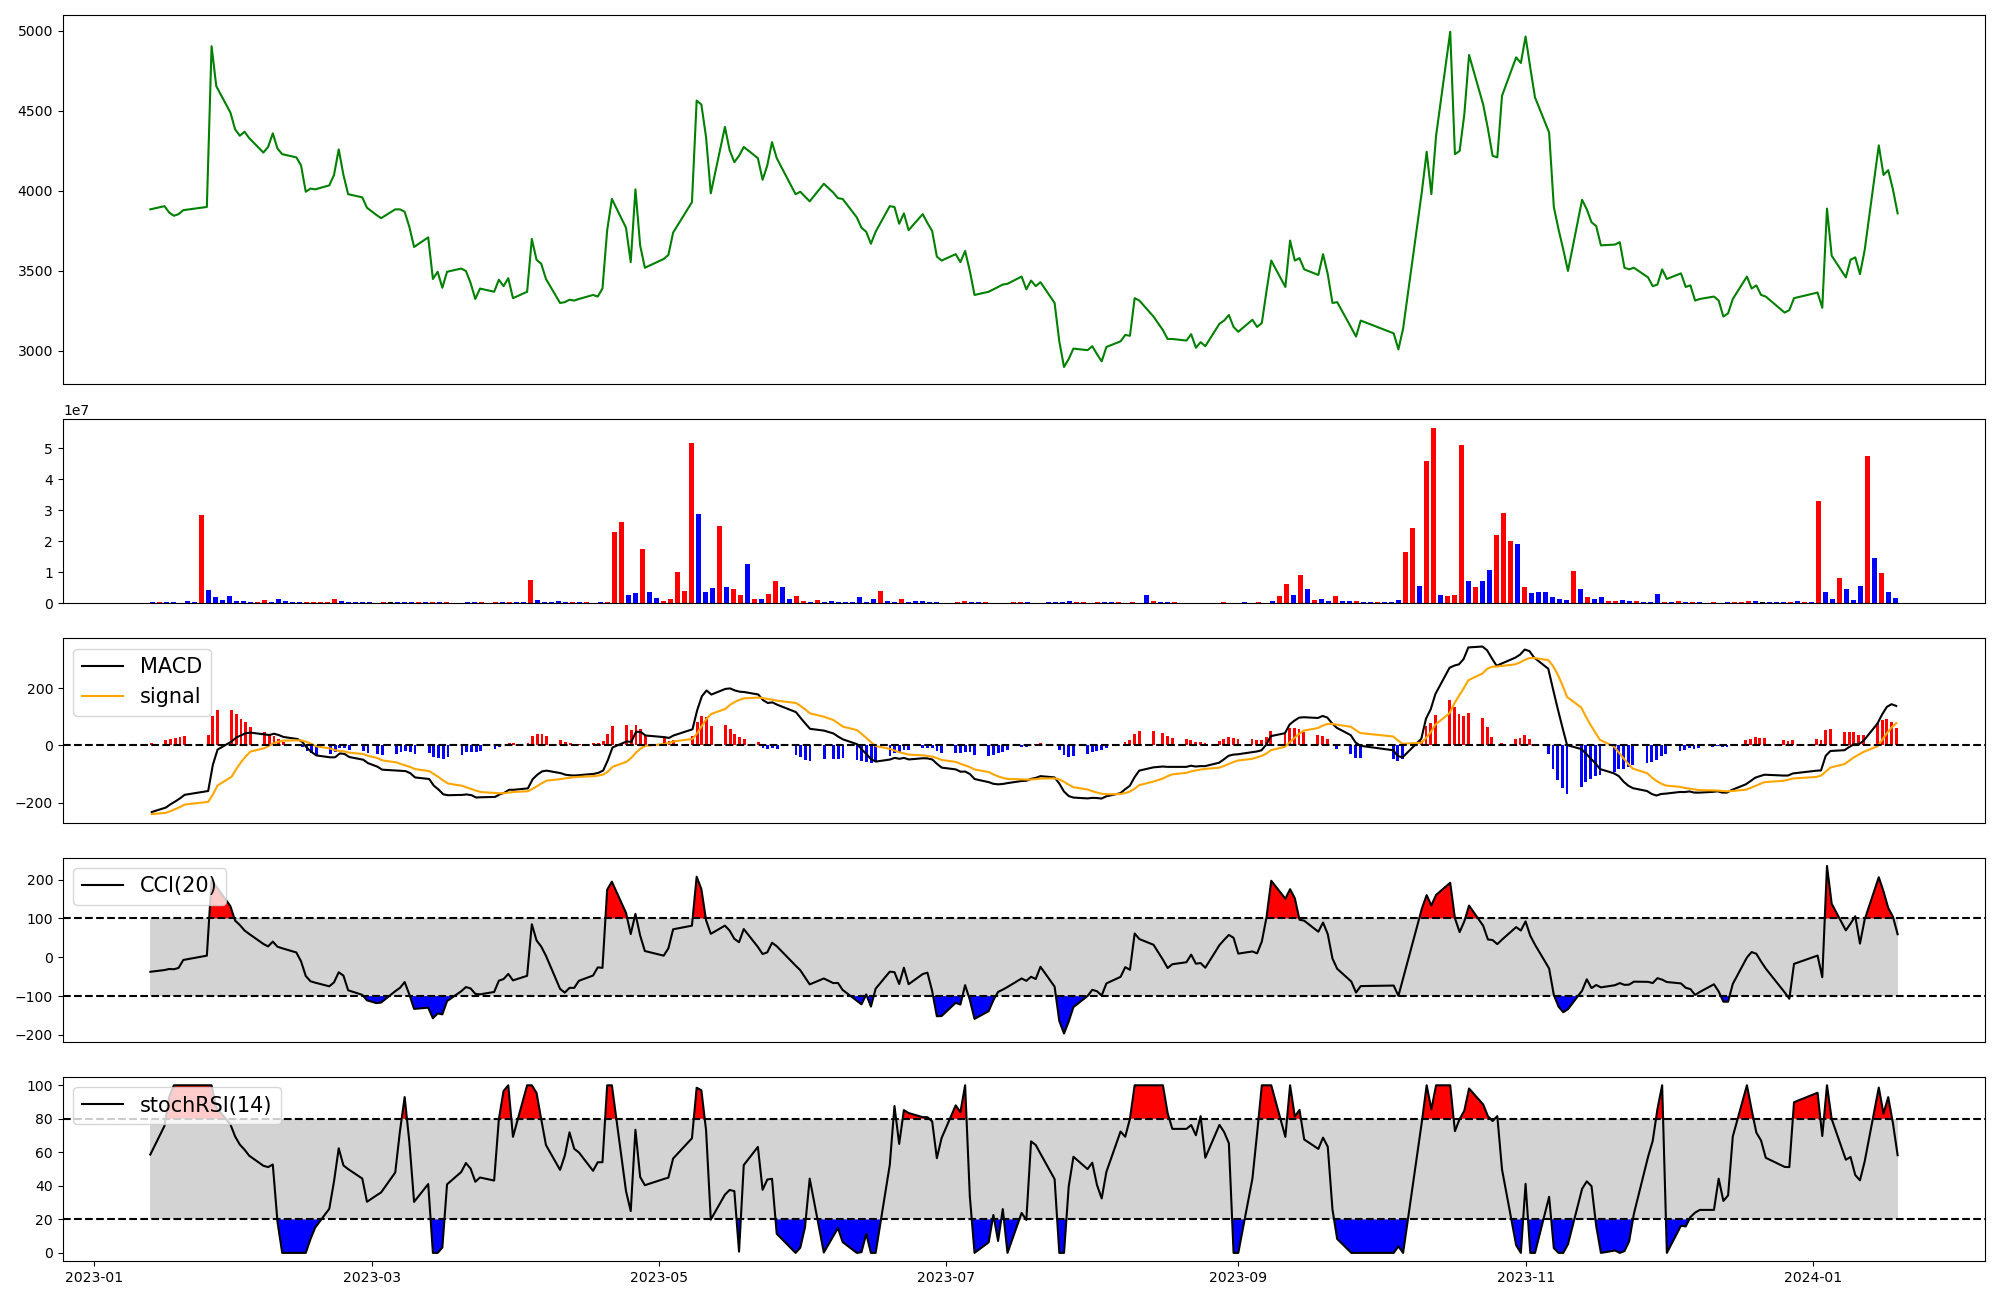The height and width of the screenshot is (1300, 2000).
Task: Click the tall blue volume bar in May 2023
Action: (698, 558)
